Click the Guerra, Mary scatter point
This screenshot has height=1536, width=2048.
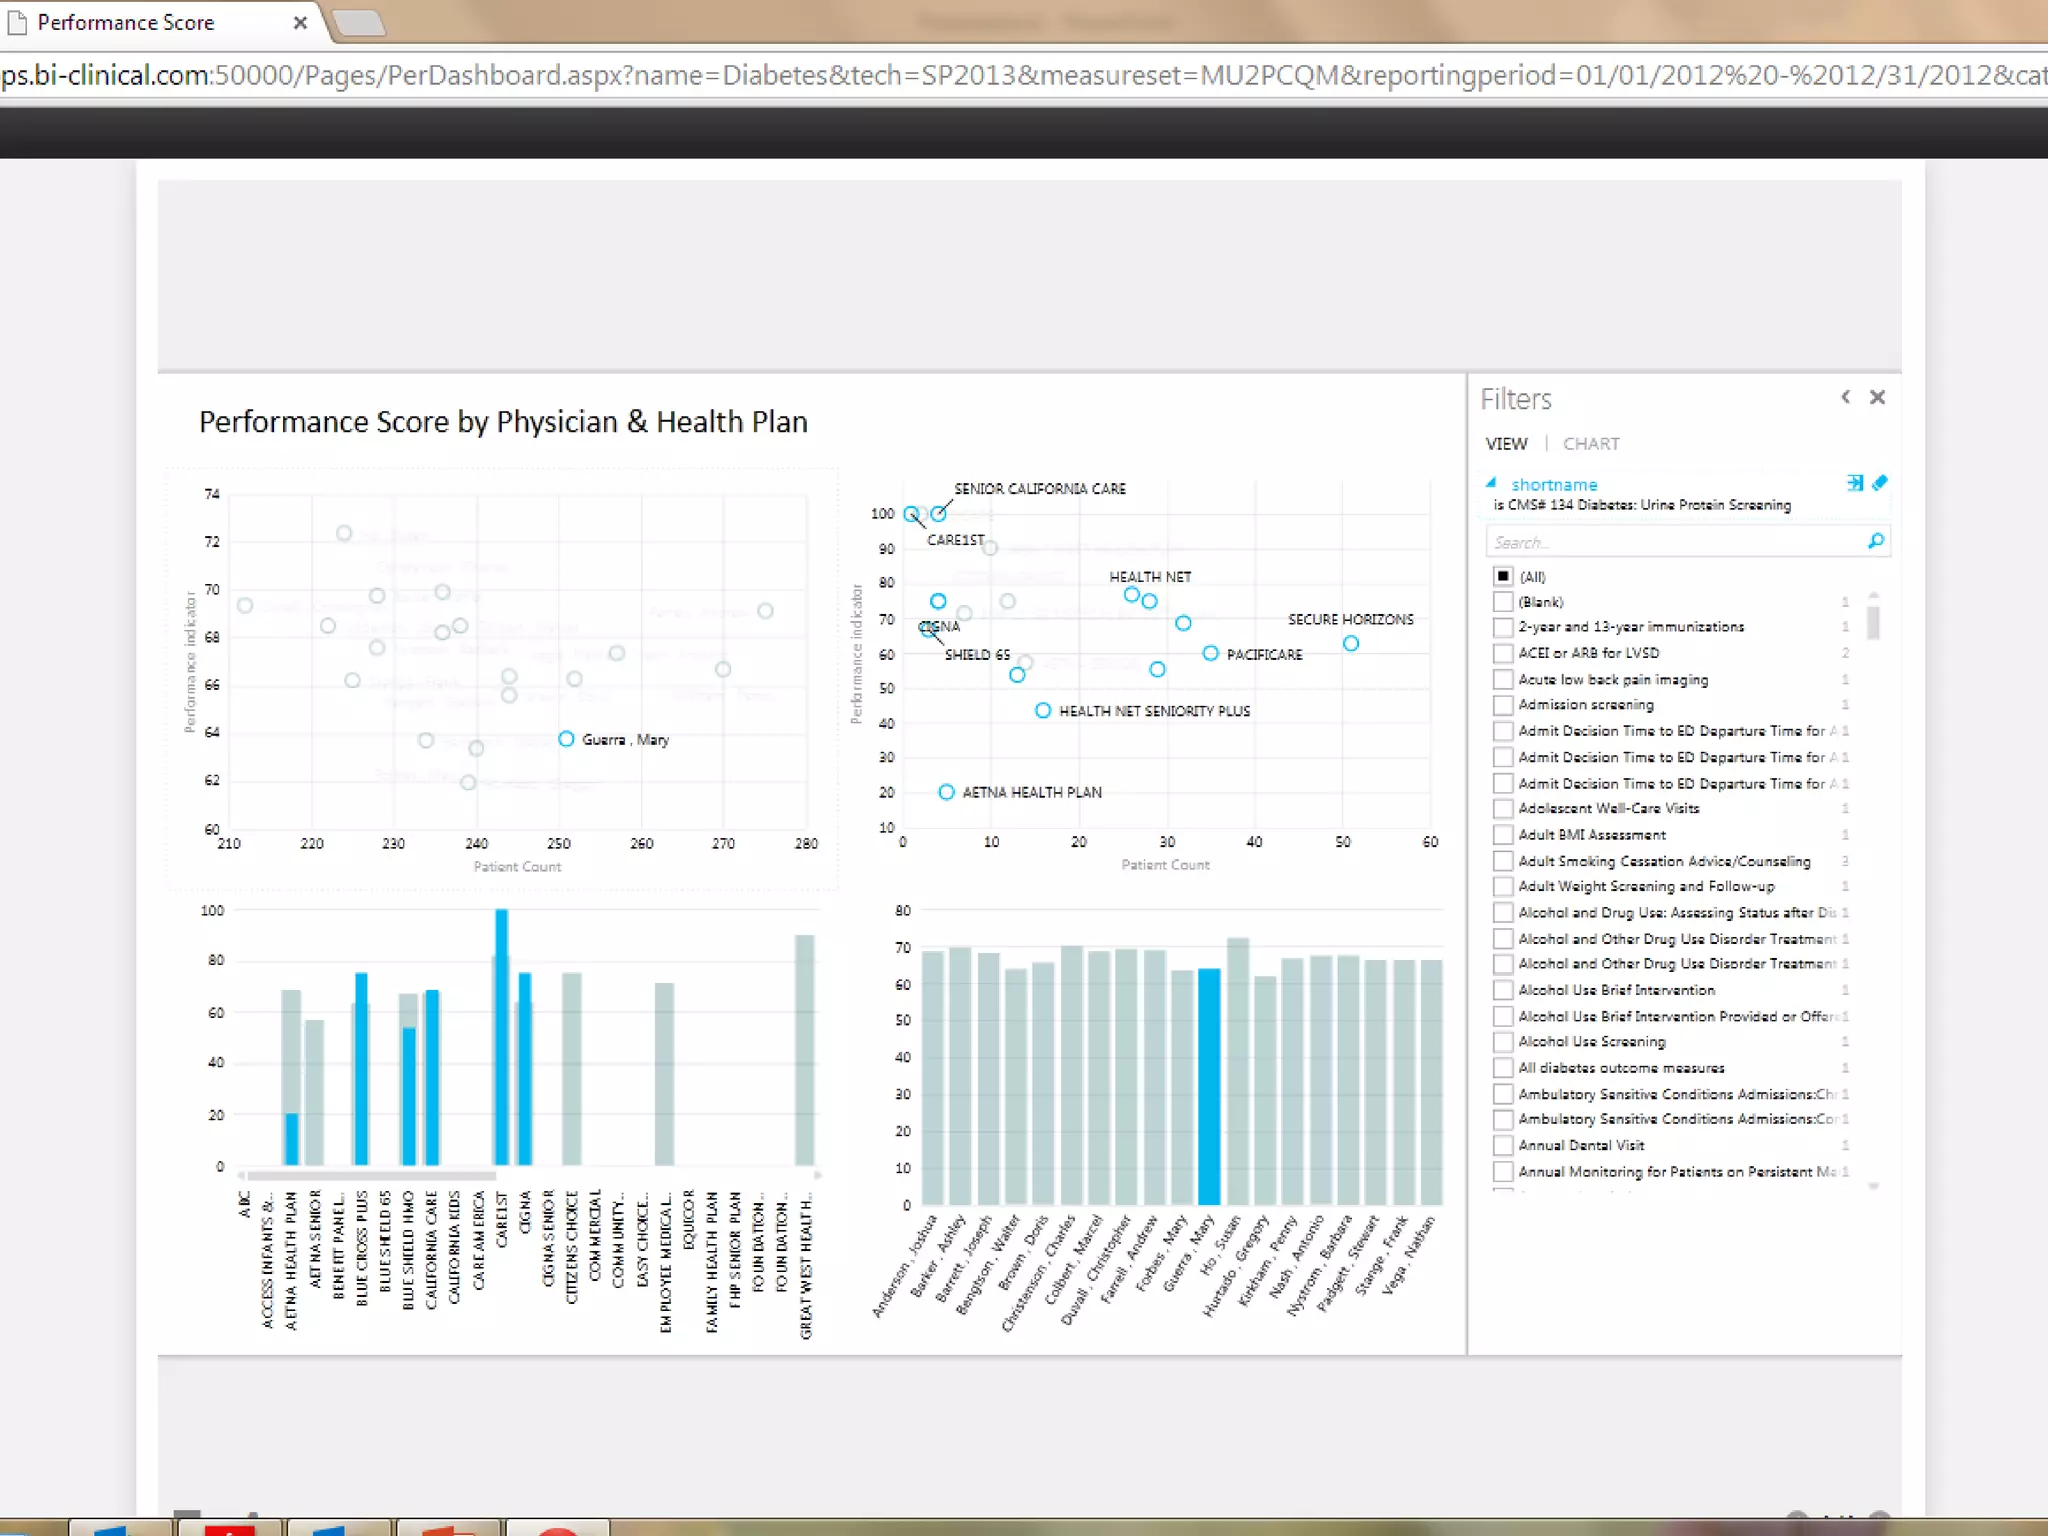pos(566,739)
